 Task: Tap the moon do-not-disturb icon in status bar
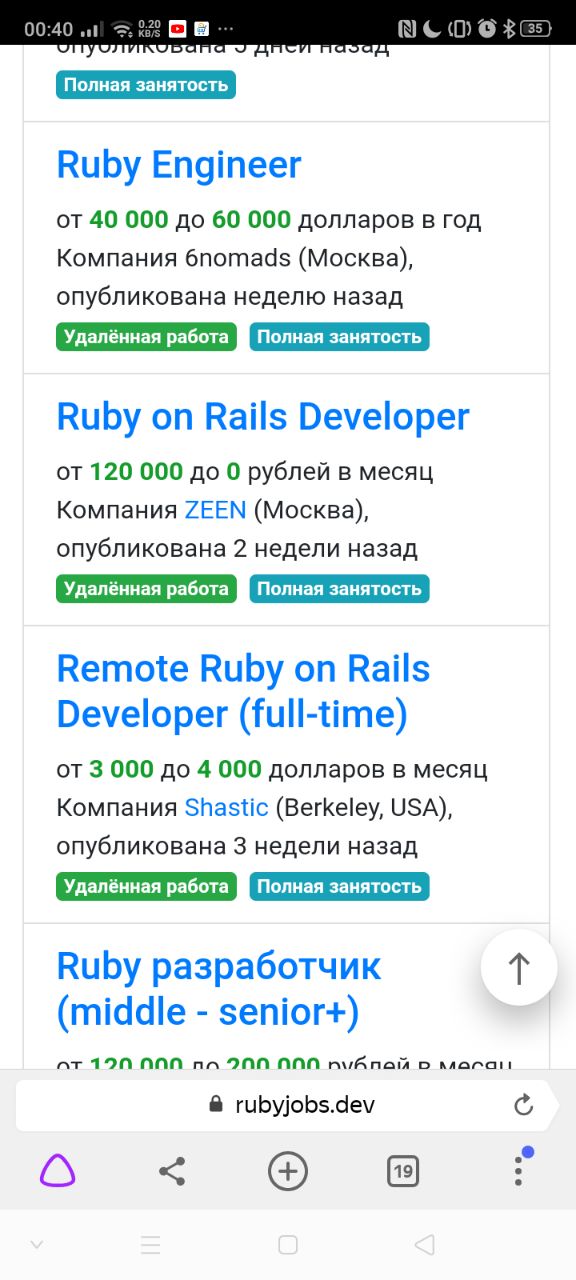[x=432, y=28]
